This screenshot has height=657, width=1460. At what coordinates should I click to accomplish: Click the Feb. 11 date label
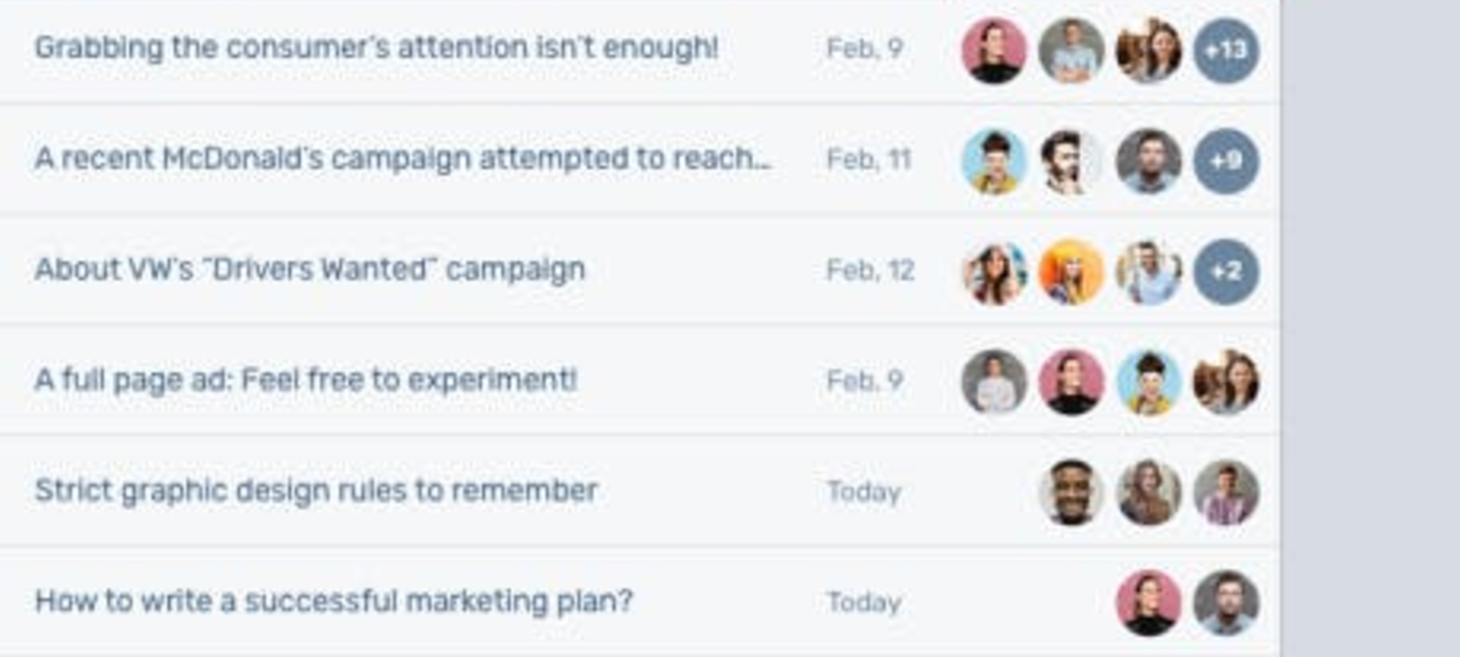click(x=868, y=160)
